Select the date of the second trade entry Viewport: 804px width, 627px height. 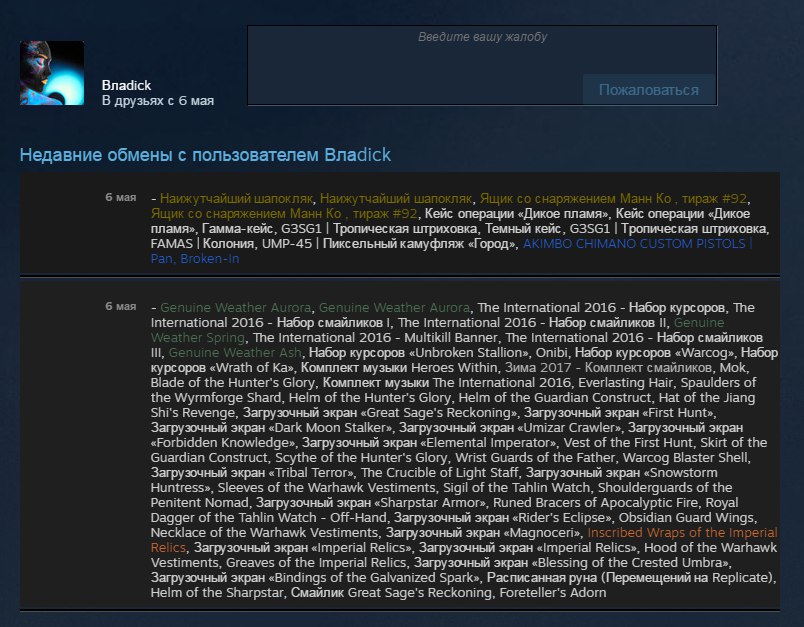[x=121, y=307]
